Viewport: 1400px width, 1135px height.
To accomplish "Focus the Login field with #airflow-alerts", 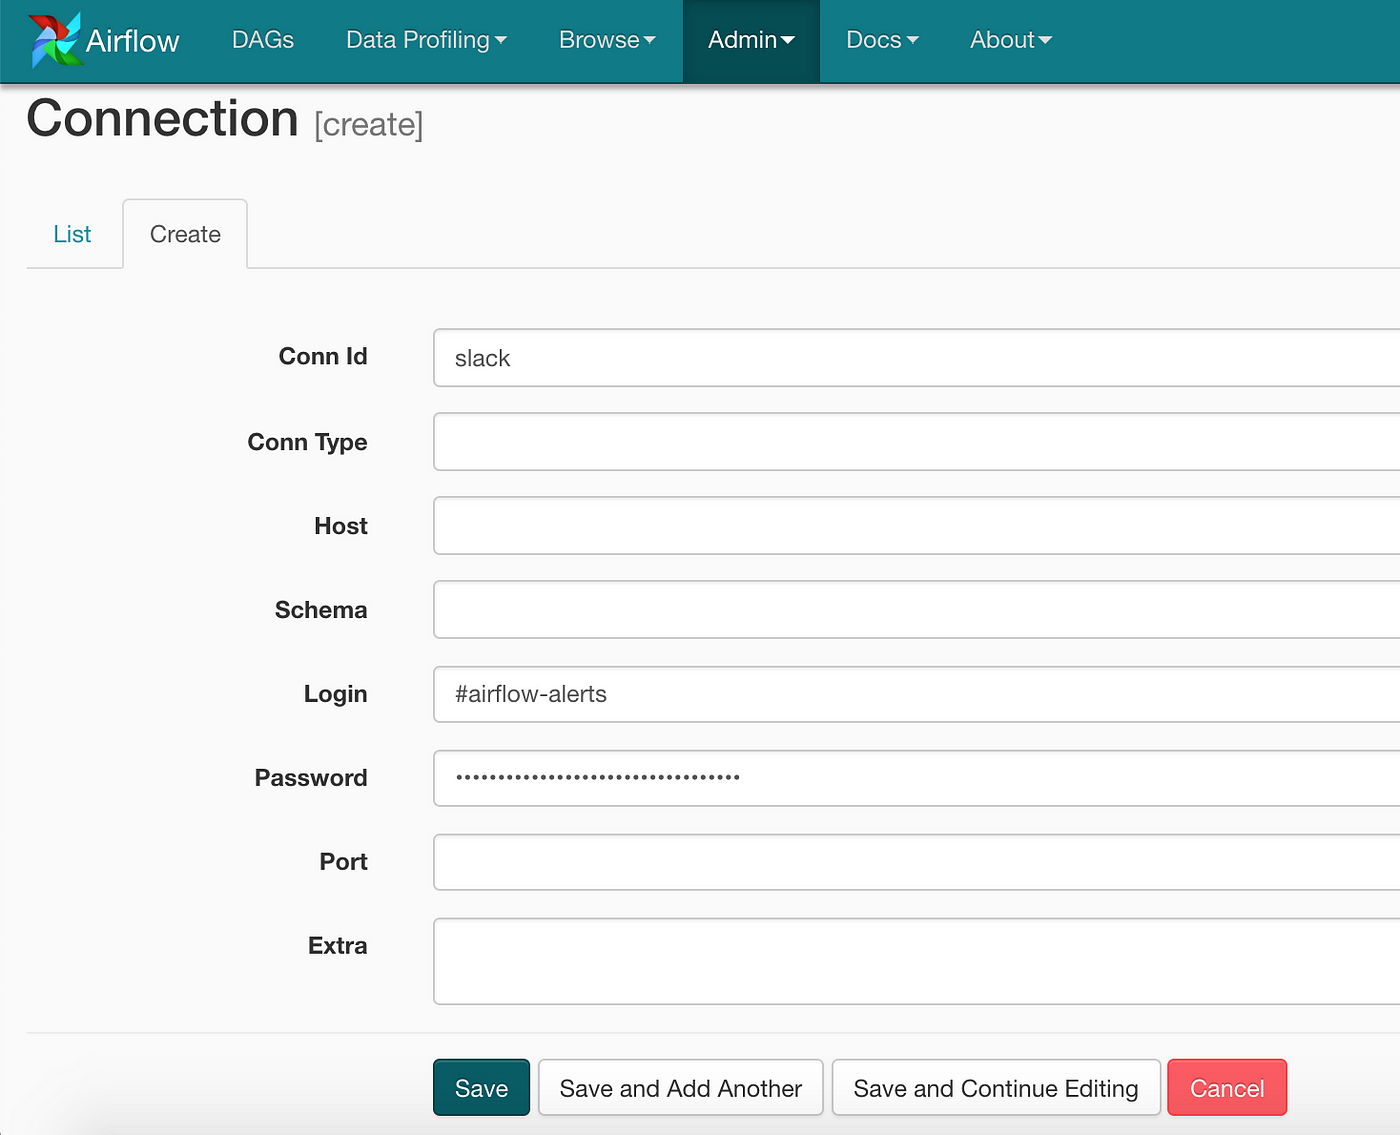I will 916,694.
